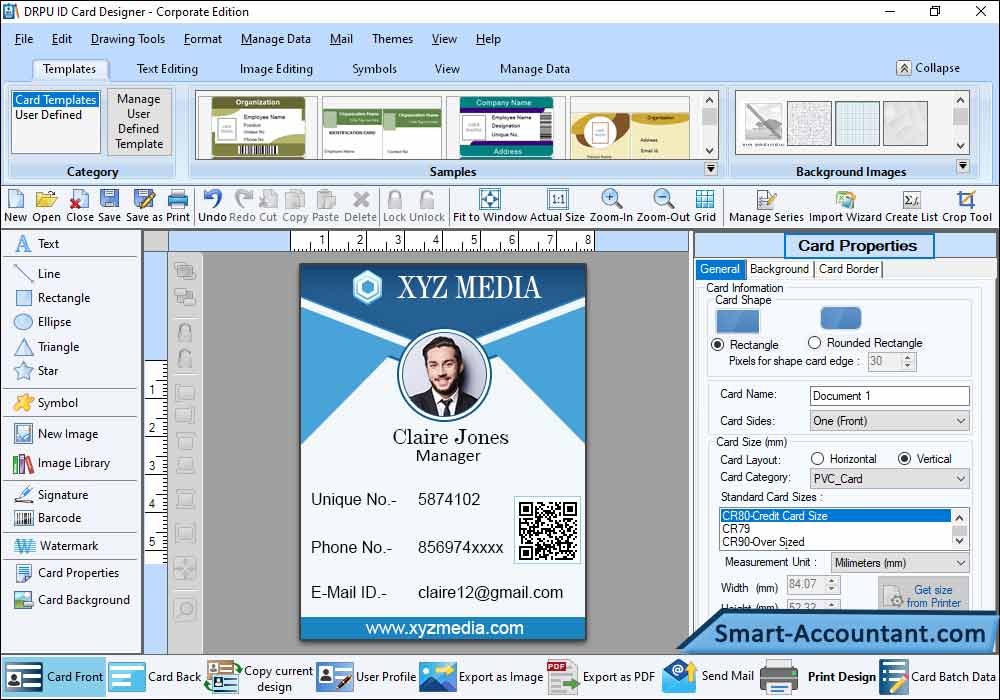Select the Rectangle card shape radio button

point(717,345)
